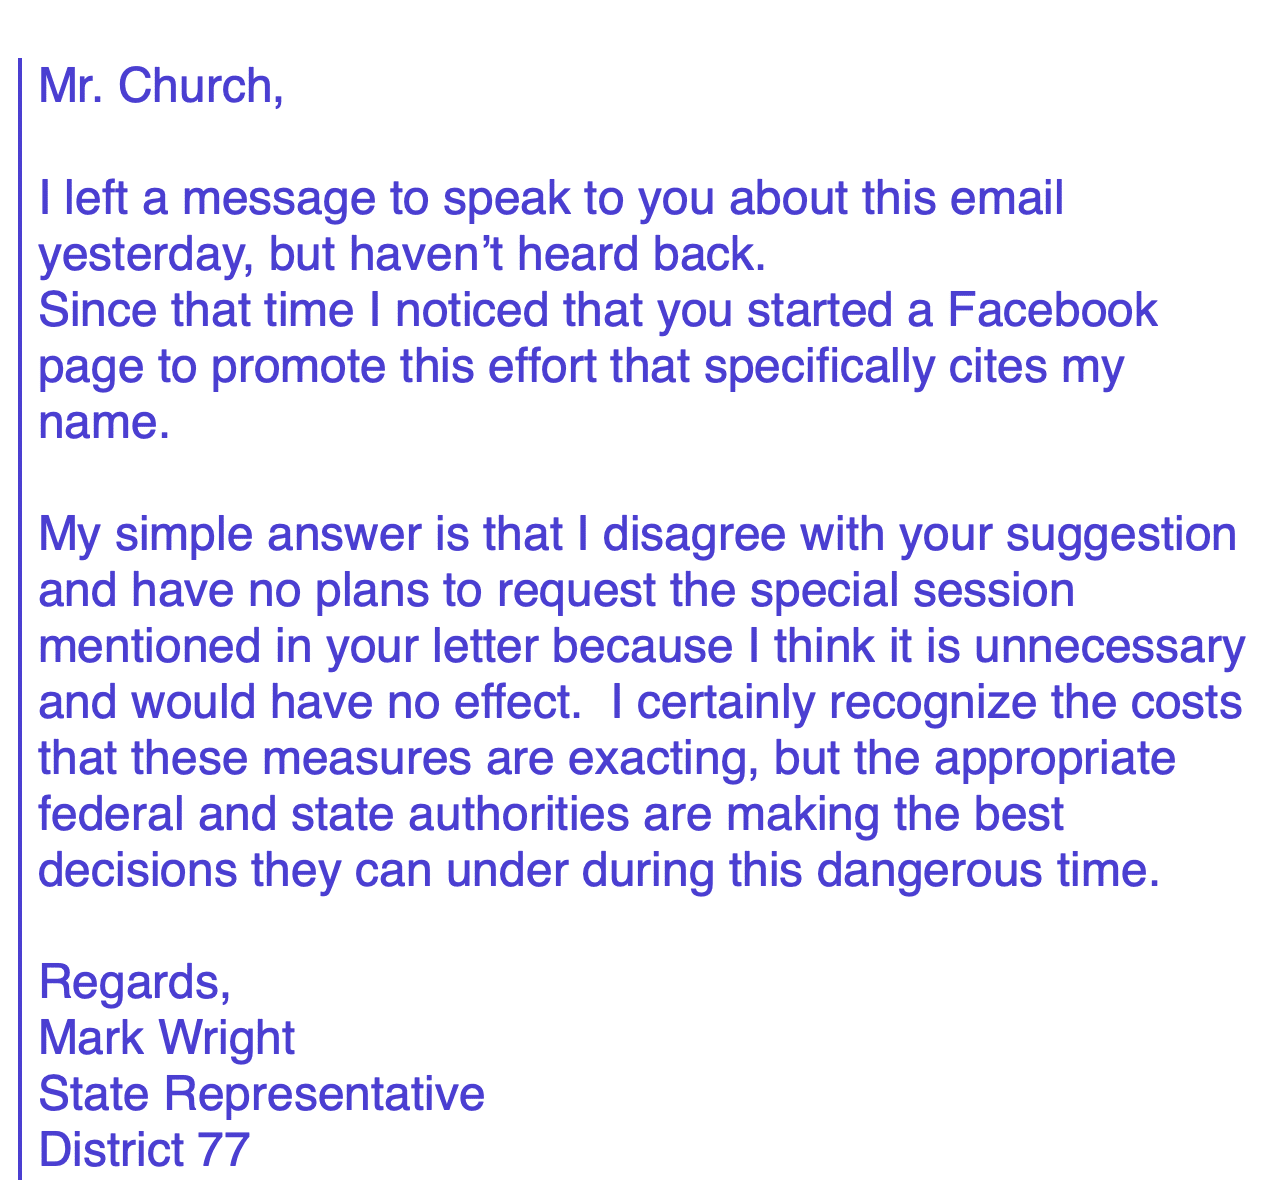The height and width of the screenshot is (1180, 1286).
Task: Click the word "name." ending first paragraph
Action: (x=99, y=423)
